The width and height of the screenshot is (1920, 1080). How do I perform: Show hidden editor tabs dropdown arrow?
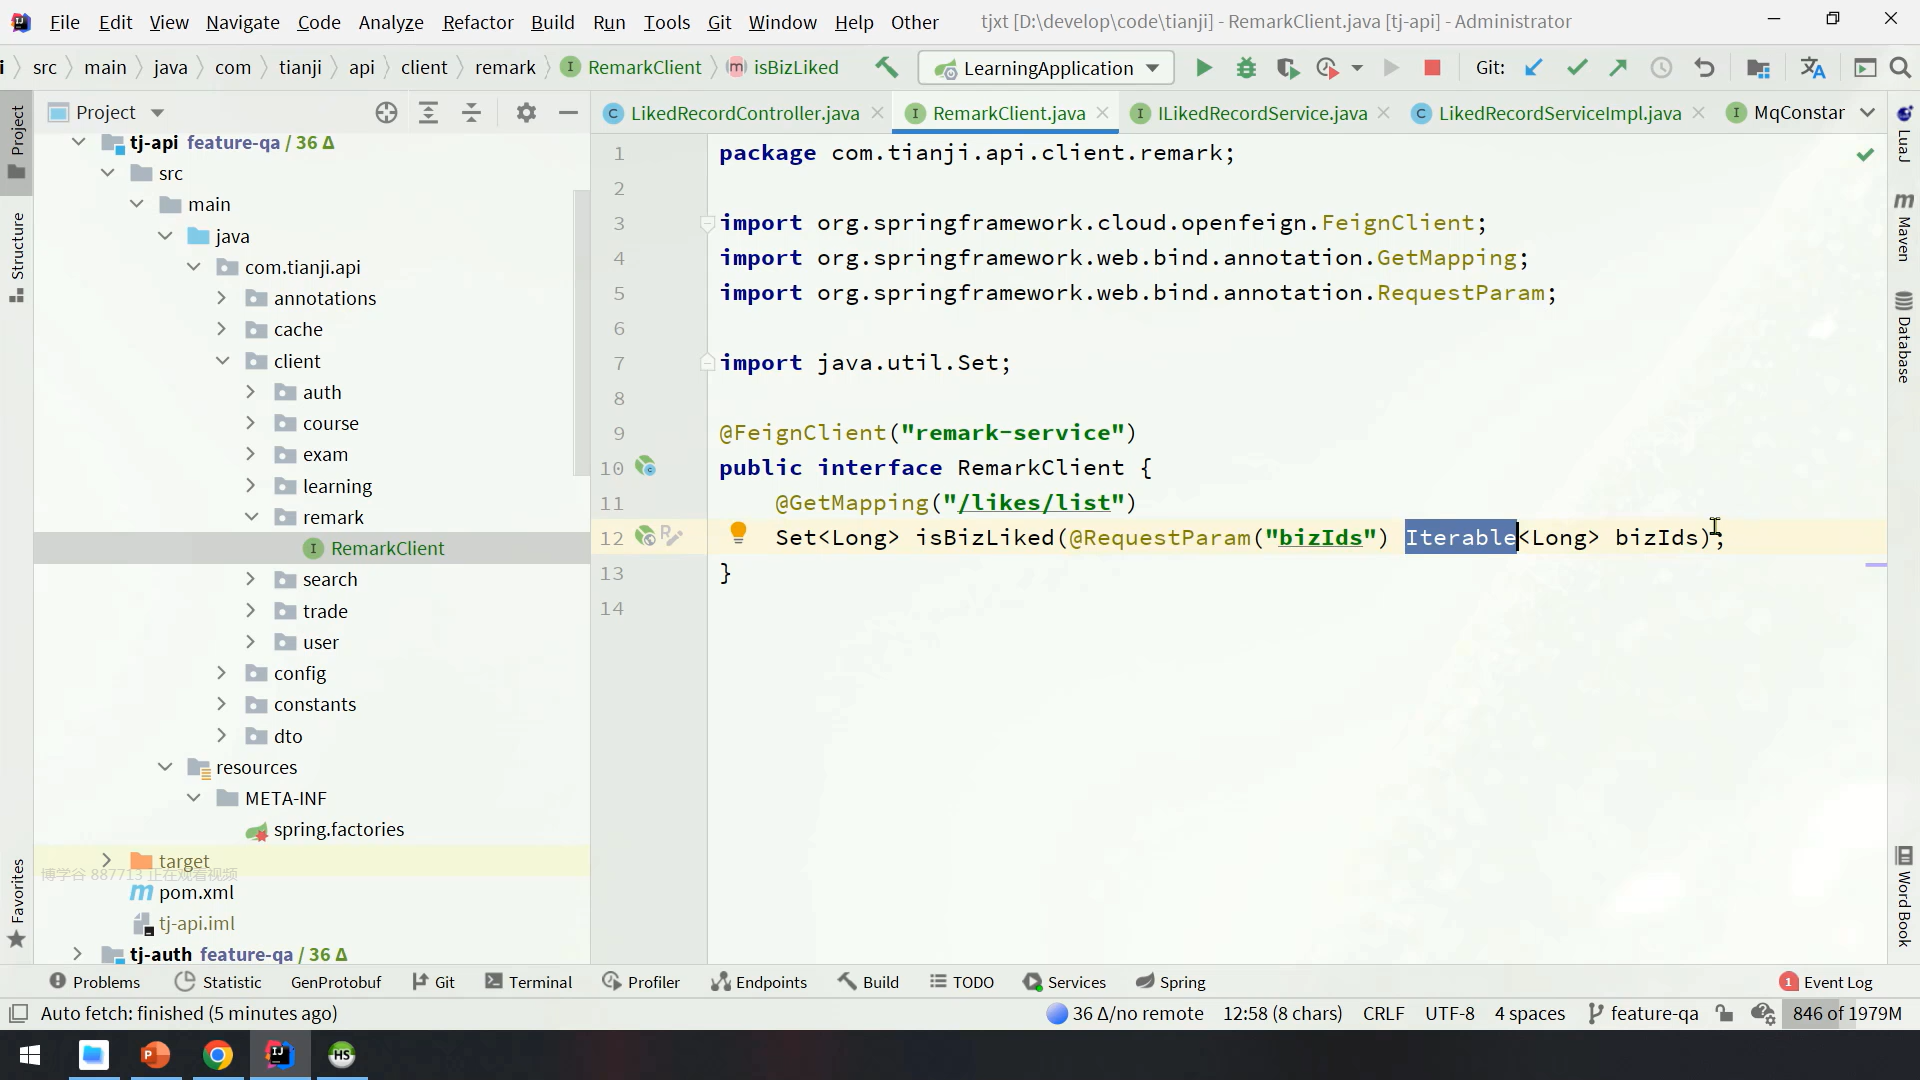pyautogui.click(x=1867, y=113)
